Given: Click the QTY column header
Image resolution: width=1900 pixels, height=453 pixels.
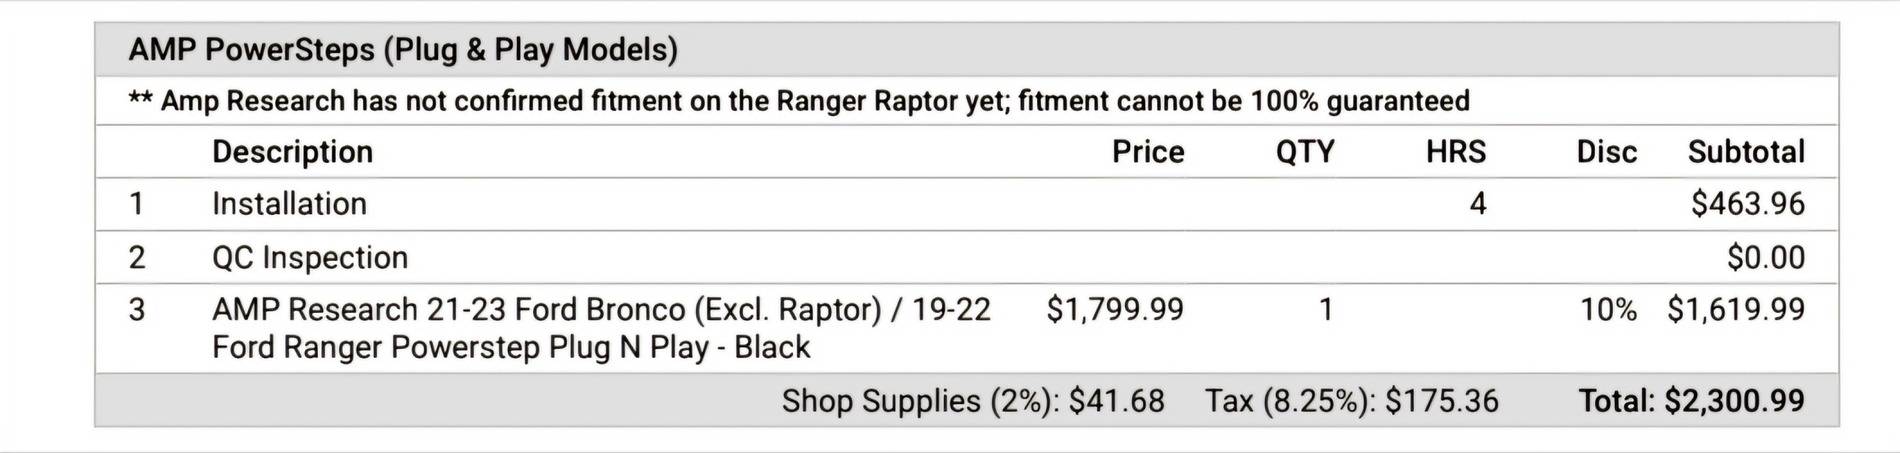Looking at the screenshot, I should click(1305, 152).
